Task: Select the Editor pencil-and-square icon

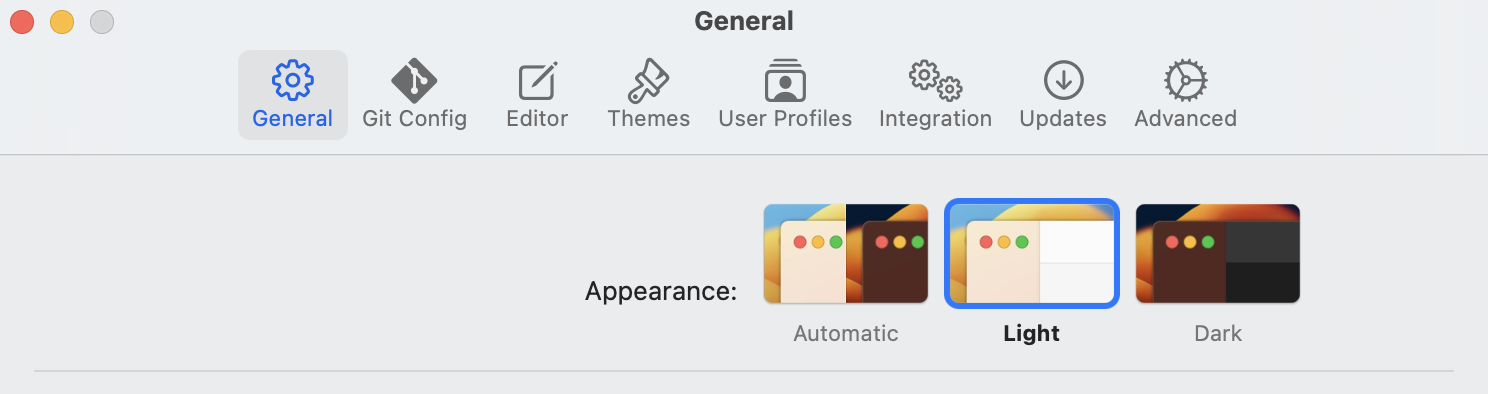Action: click(x=537, y=81)
